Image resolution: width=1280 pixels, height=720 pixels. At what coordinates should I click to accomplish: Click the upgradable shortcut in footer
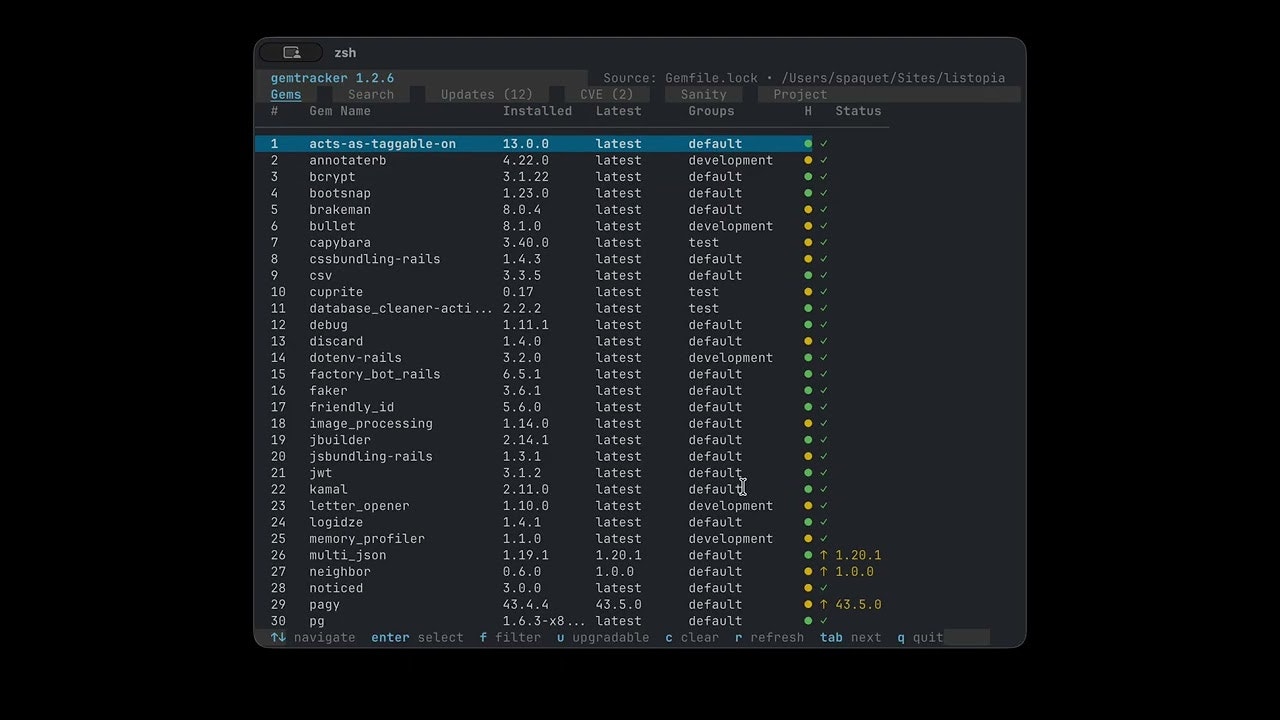tap(603, 637)
